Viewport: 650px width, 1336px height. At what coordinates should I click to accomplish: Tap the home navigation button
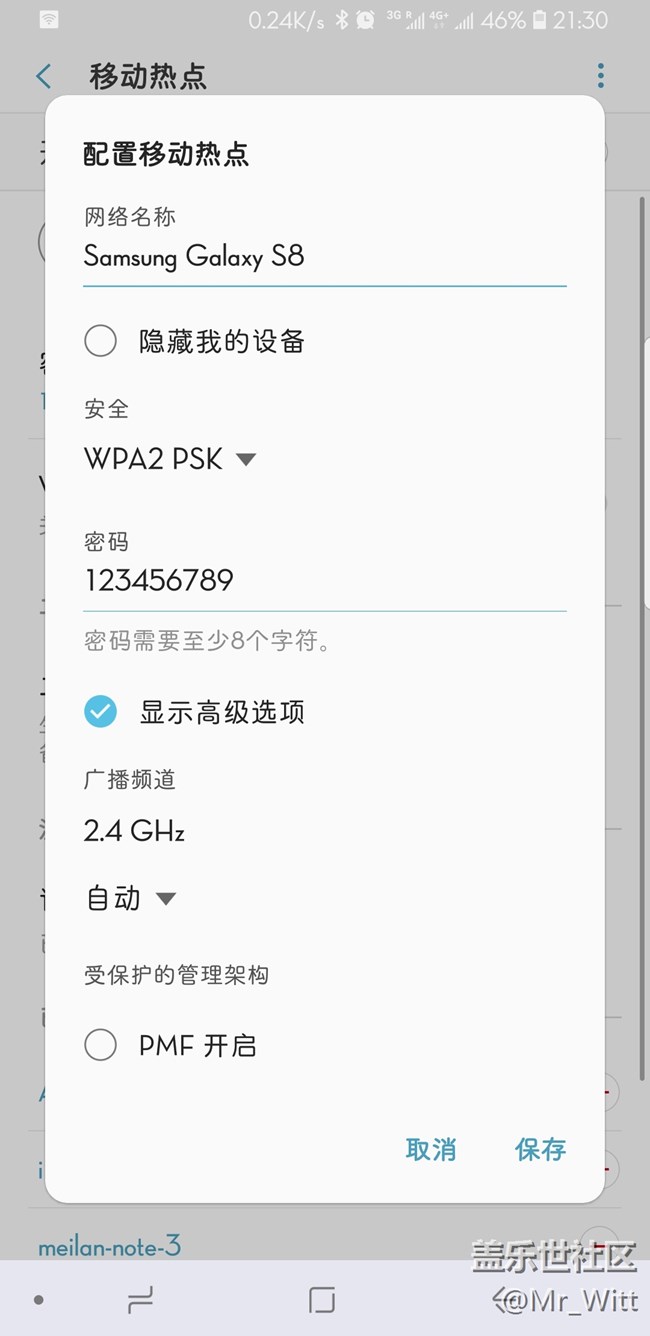point(322,1299)
